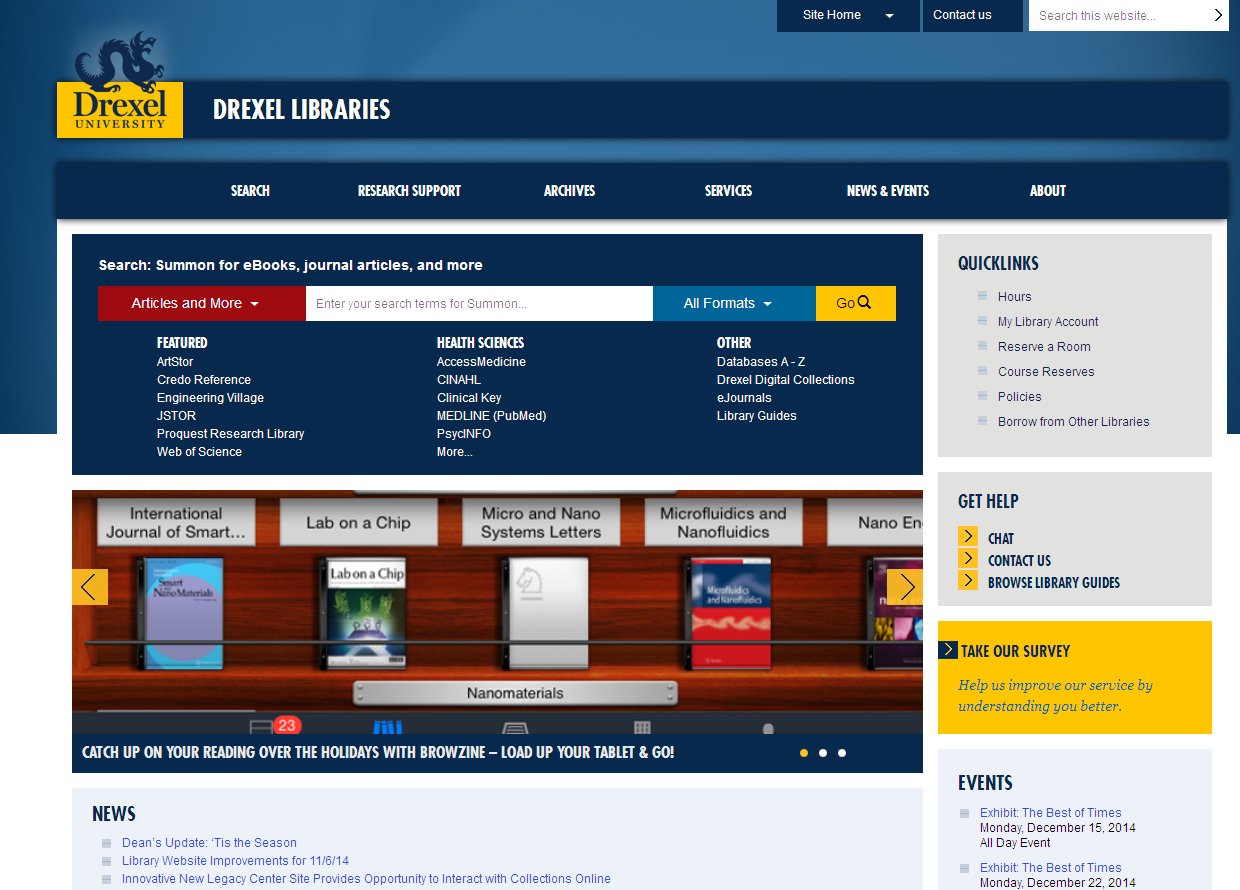Click the arrow icon beside Take Our Survey

948,650
